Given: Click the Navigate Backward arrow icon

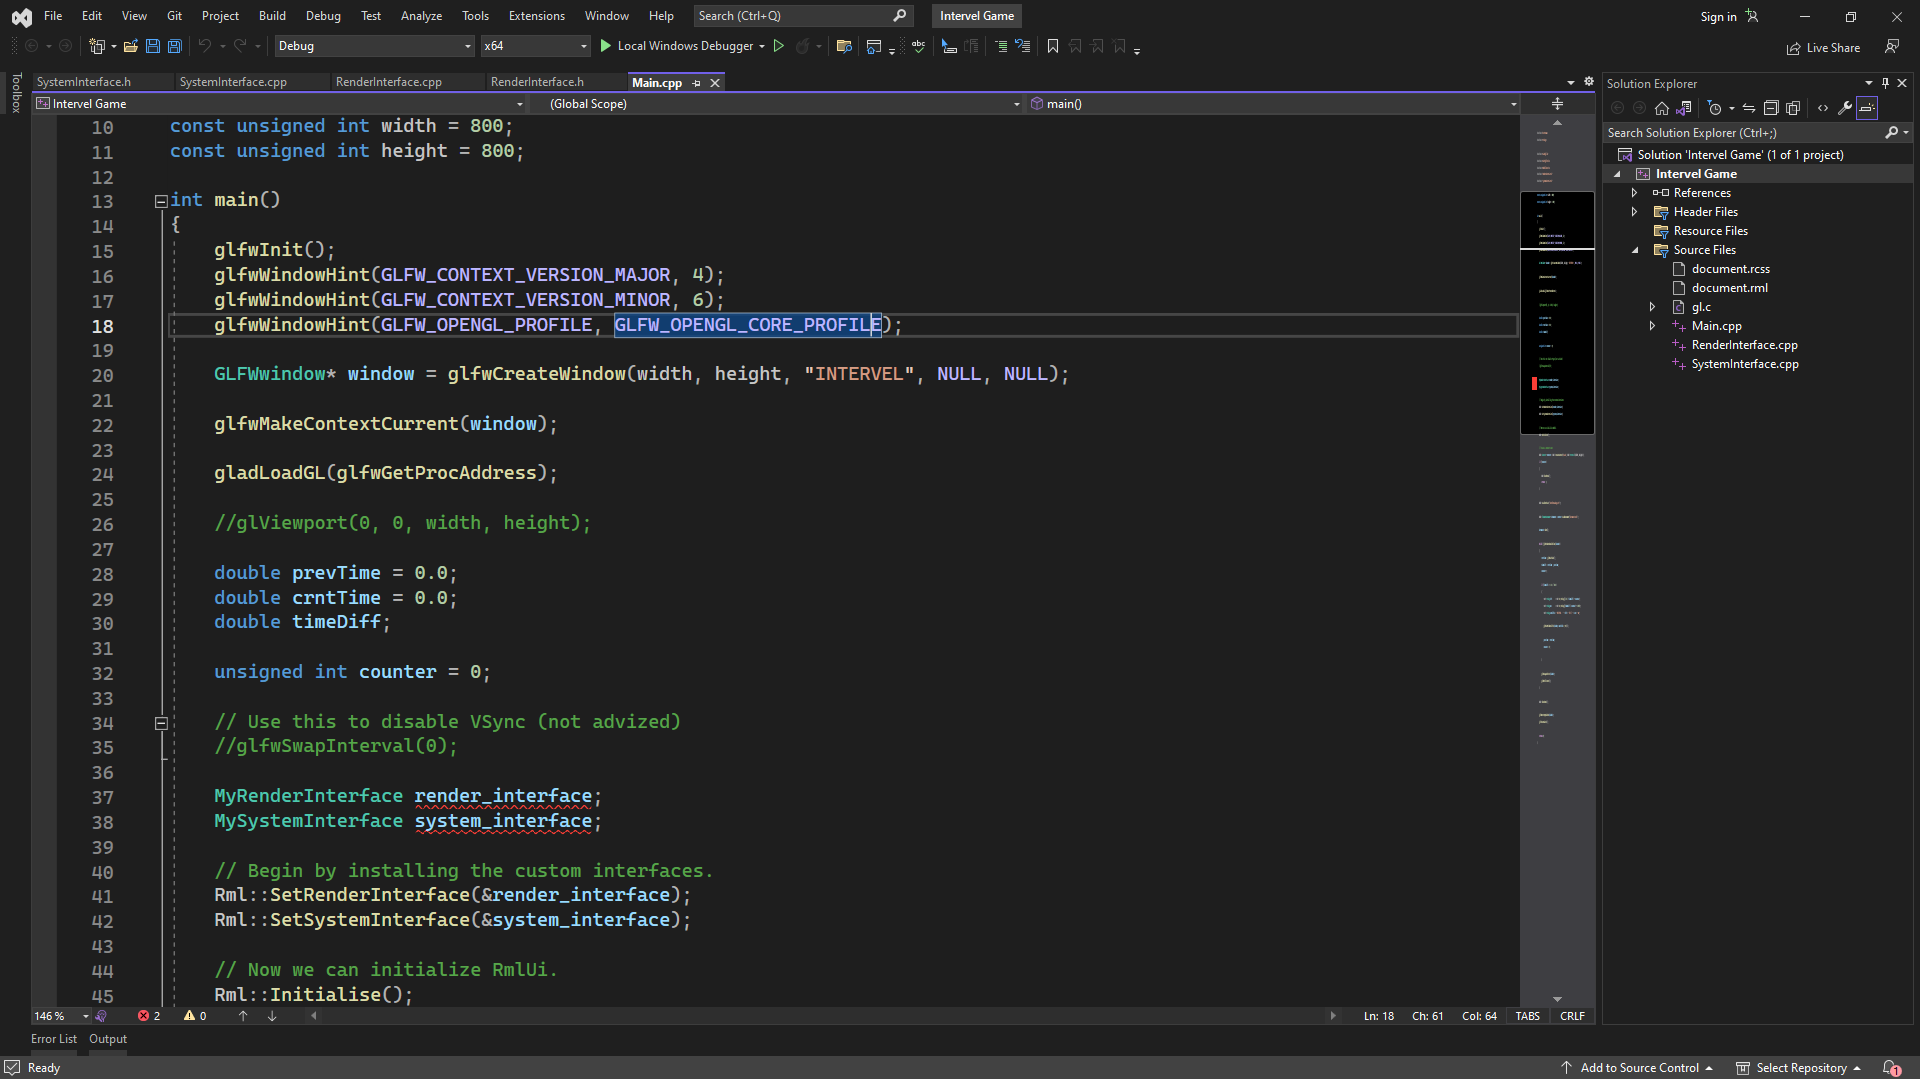Looking at the screenshot, I should coord(31,46).
